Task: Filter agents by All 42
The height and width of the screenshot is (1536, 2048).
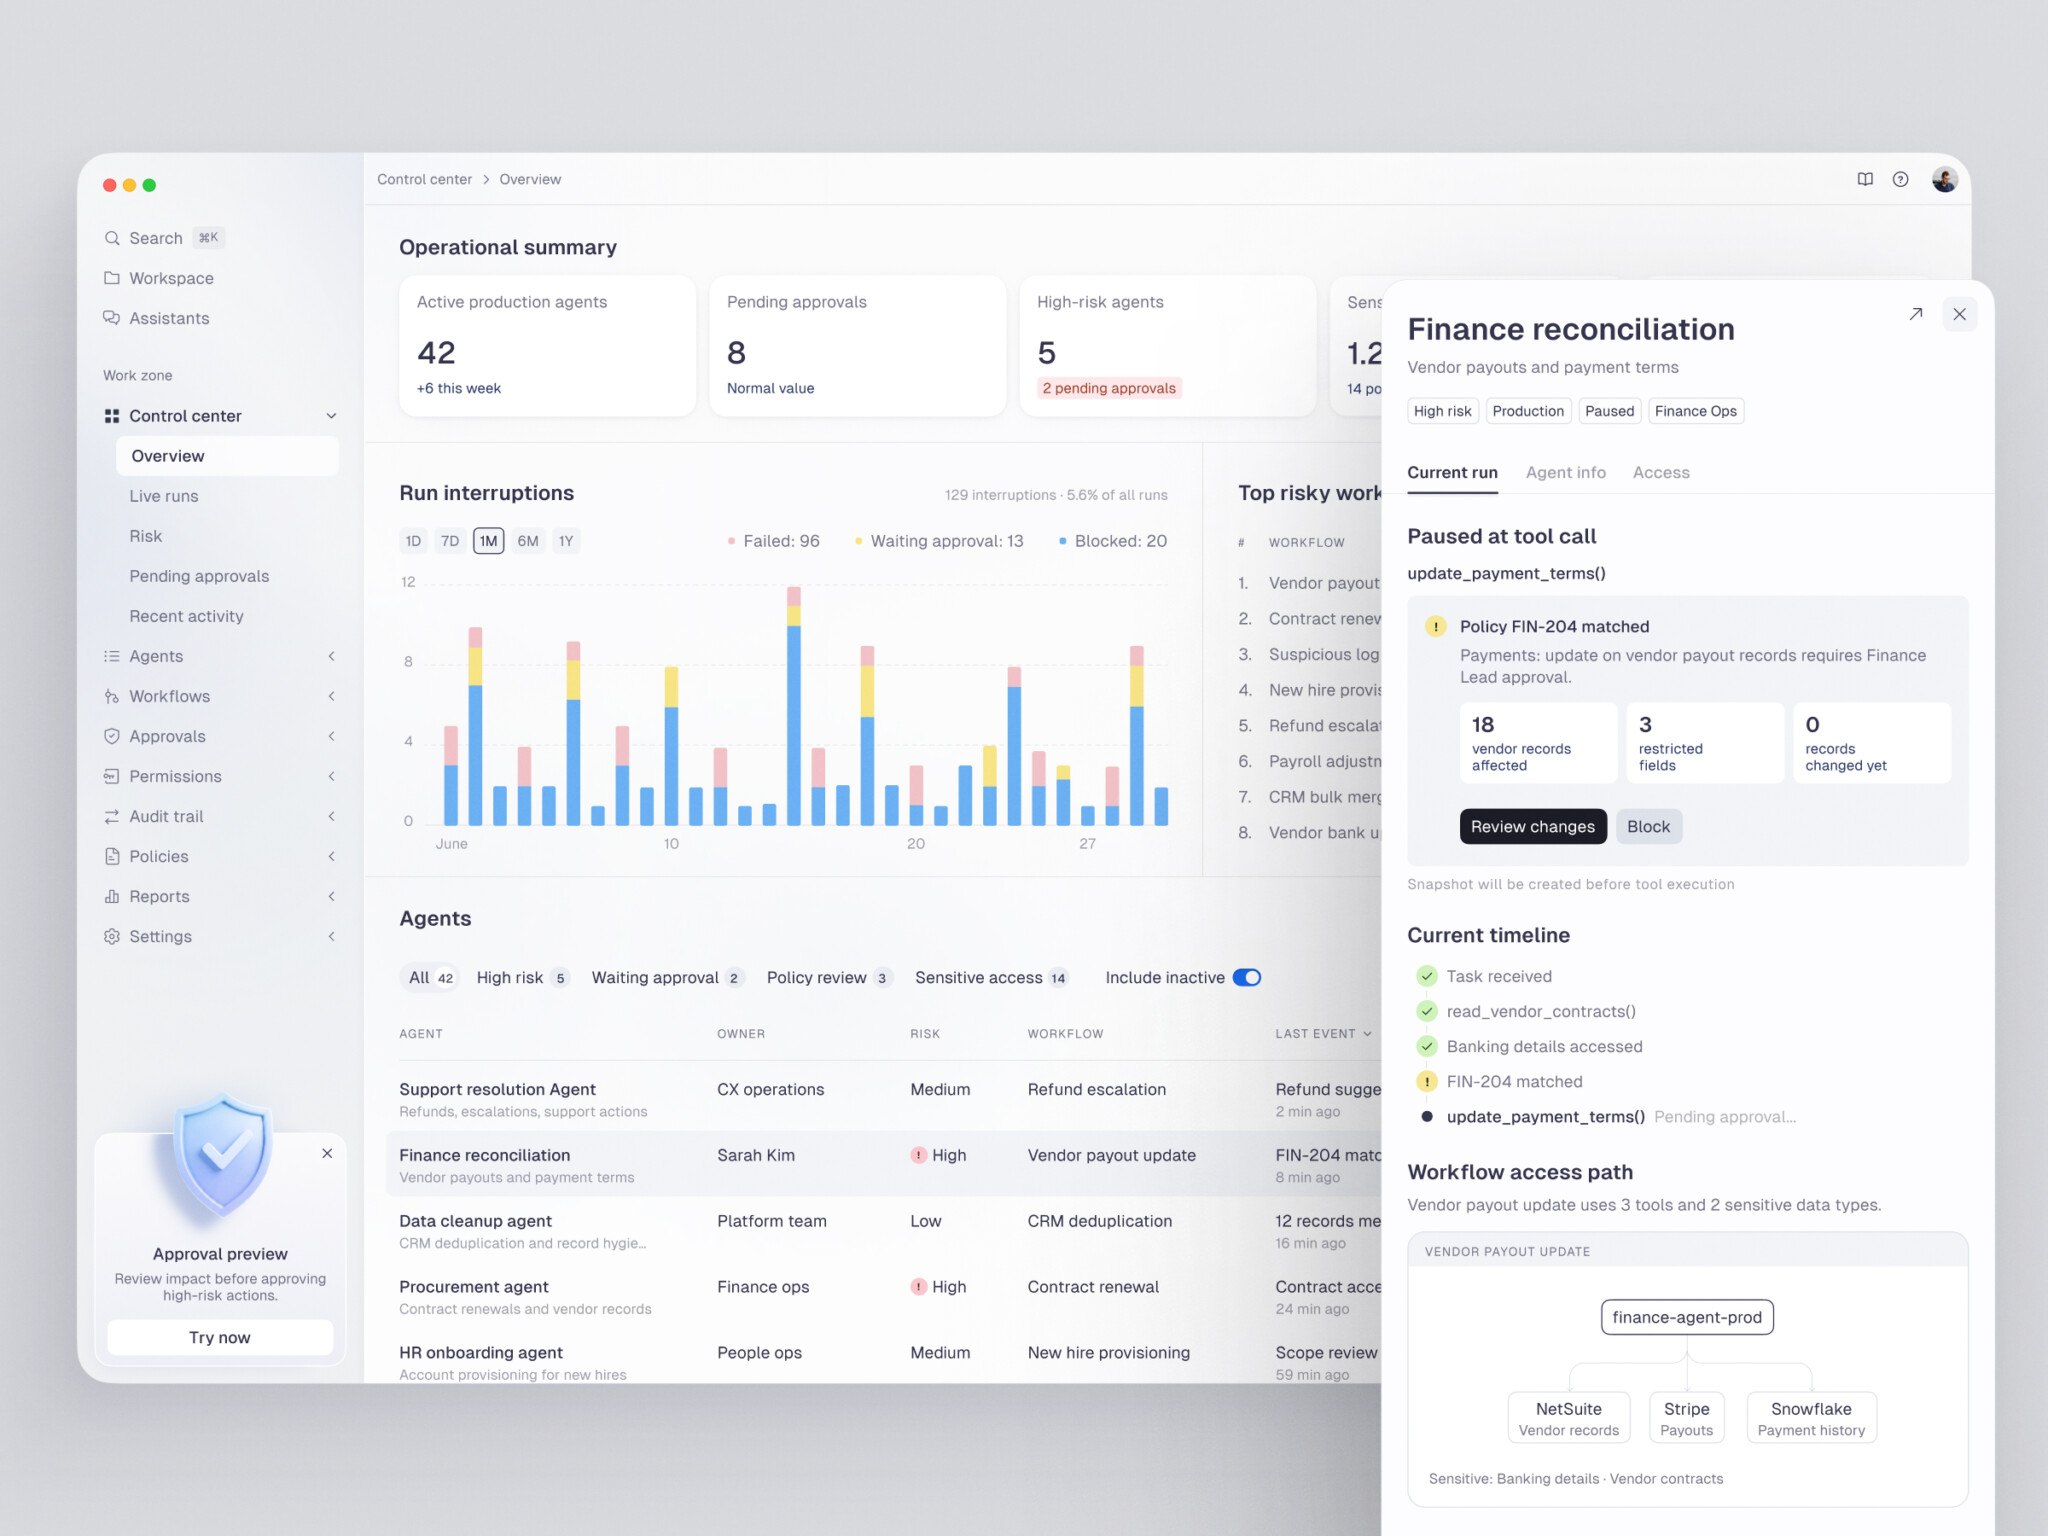Action: tap(431, 977)
